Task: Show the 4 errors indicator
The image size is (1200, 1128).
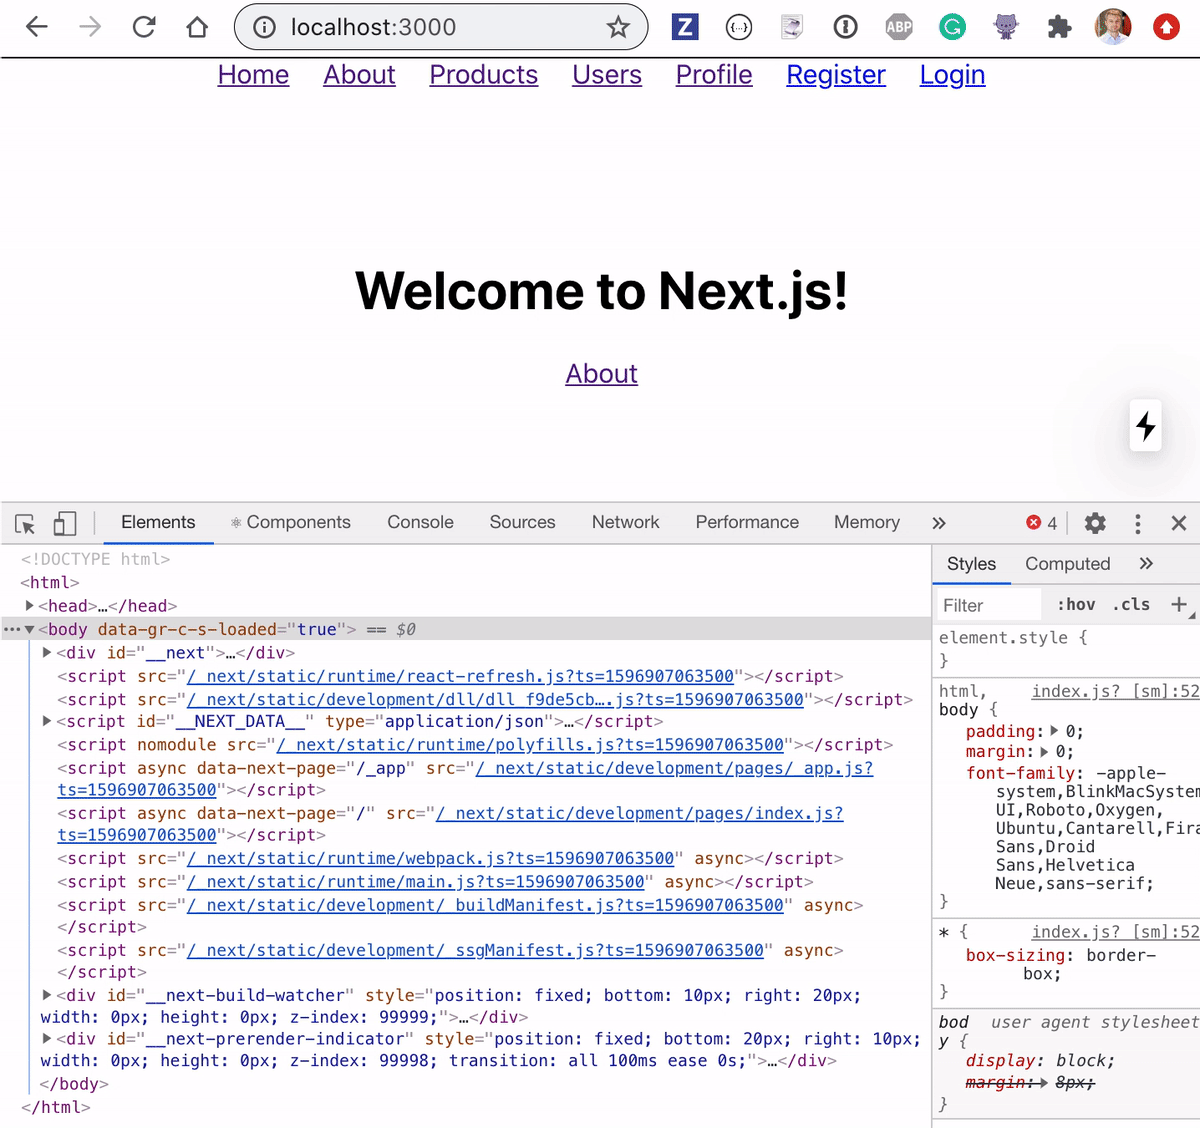Action: coord(1042,523)
